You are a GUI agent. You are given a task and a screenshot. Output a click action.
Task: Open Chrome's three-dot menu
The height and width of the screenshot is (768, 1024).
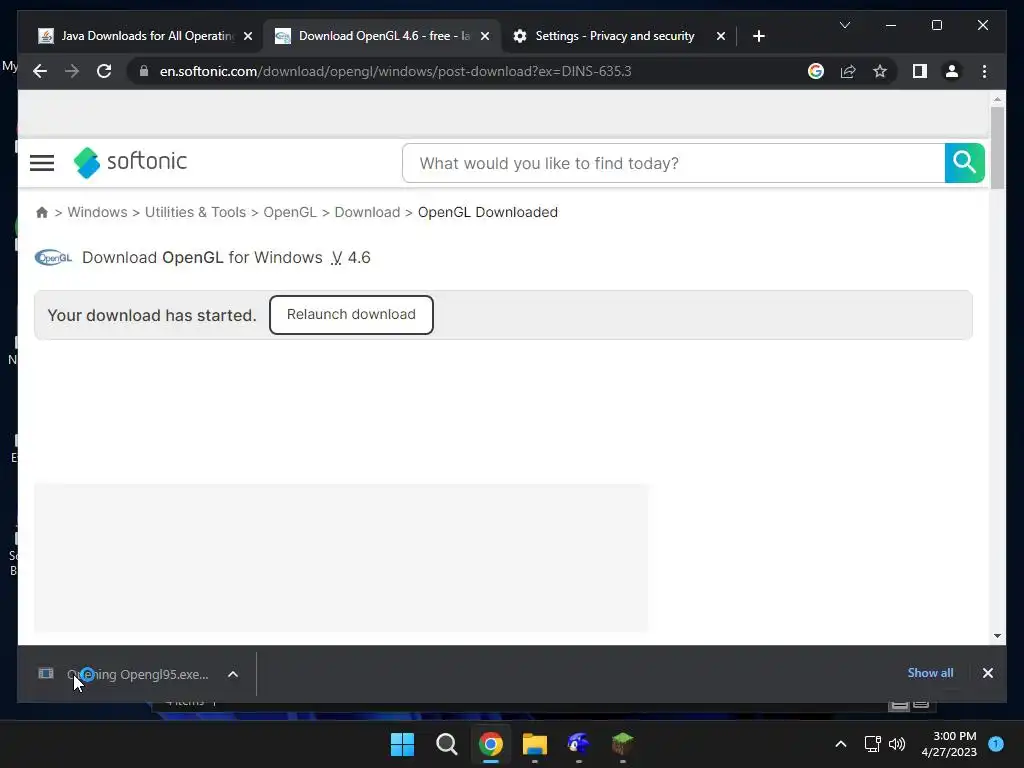[x=984, y=71]
